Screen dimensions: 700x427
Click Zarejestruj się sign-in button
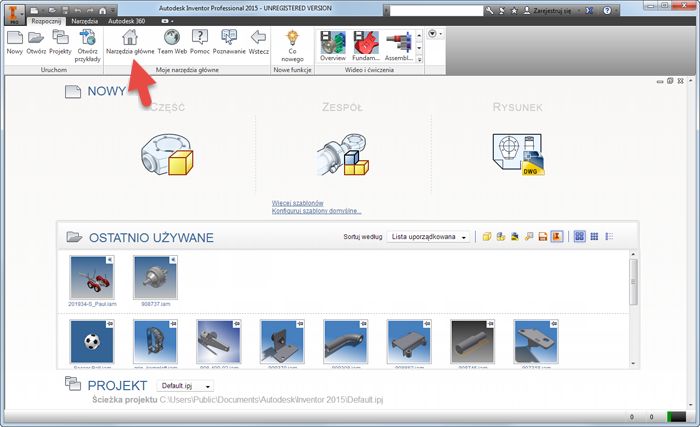548,11
